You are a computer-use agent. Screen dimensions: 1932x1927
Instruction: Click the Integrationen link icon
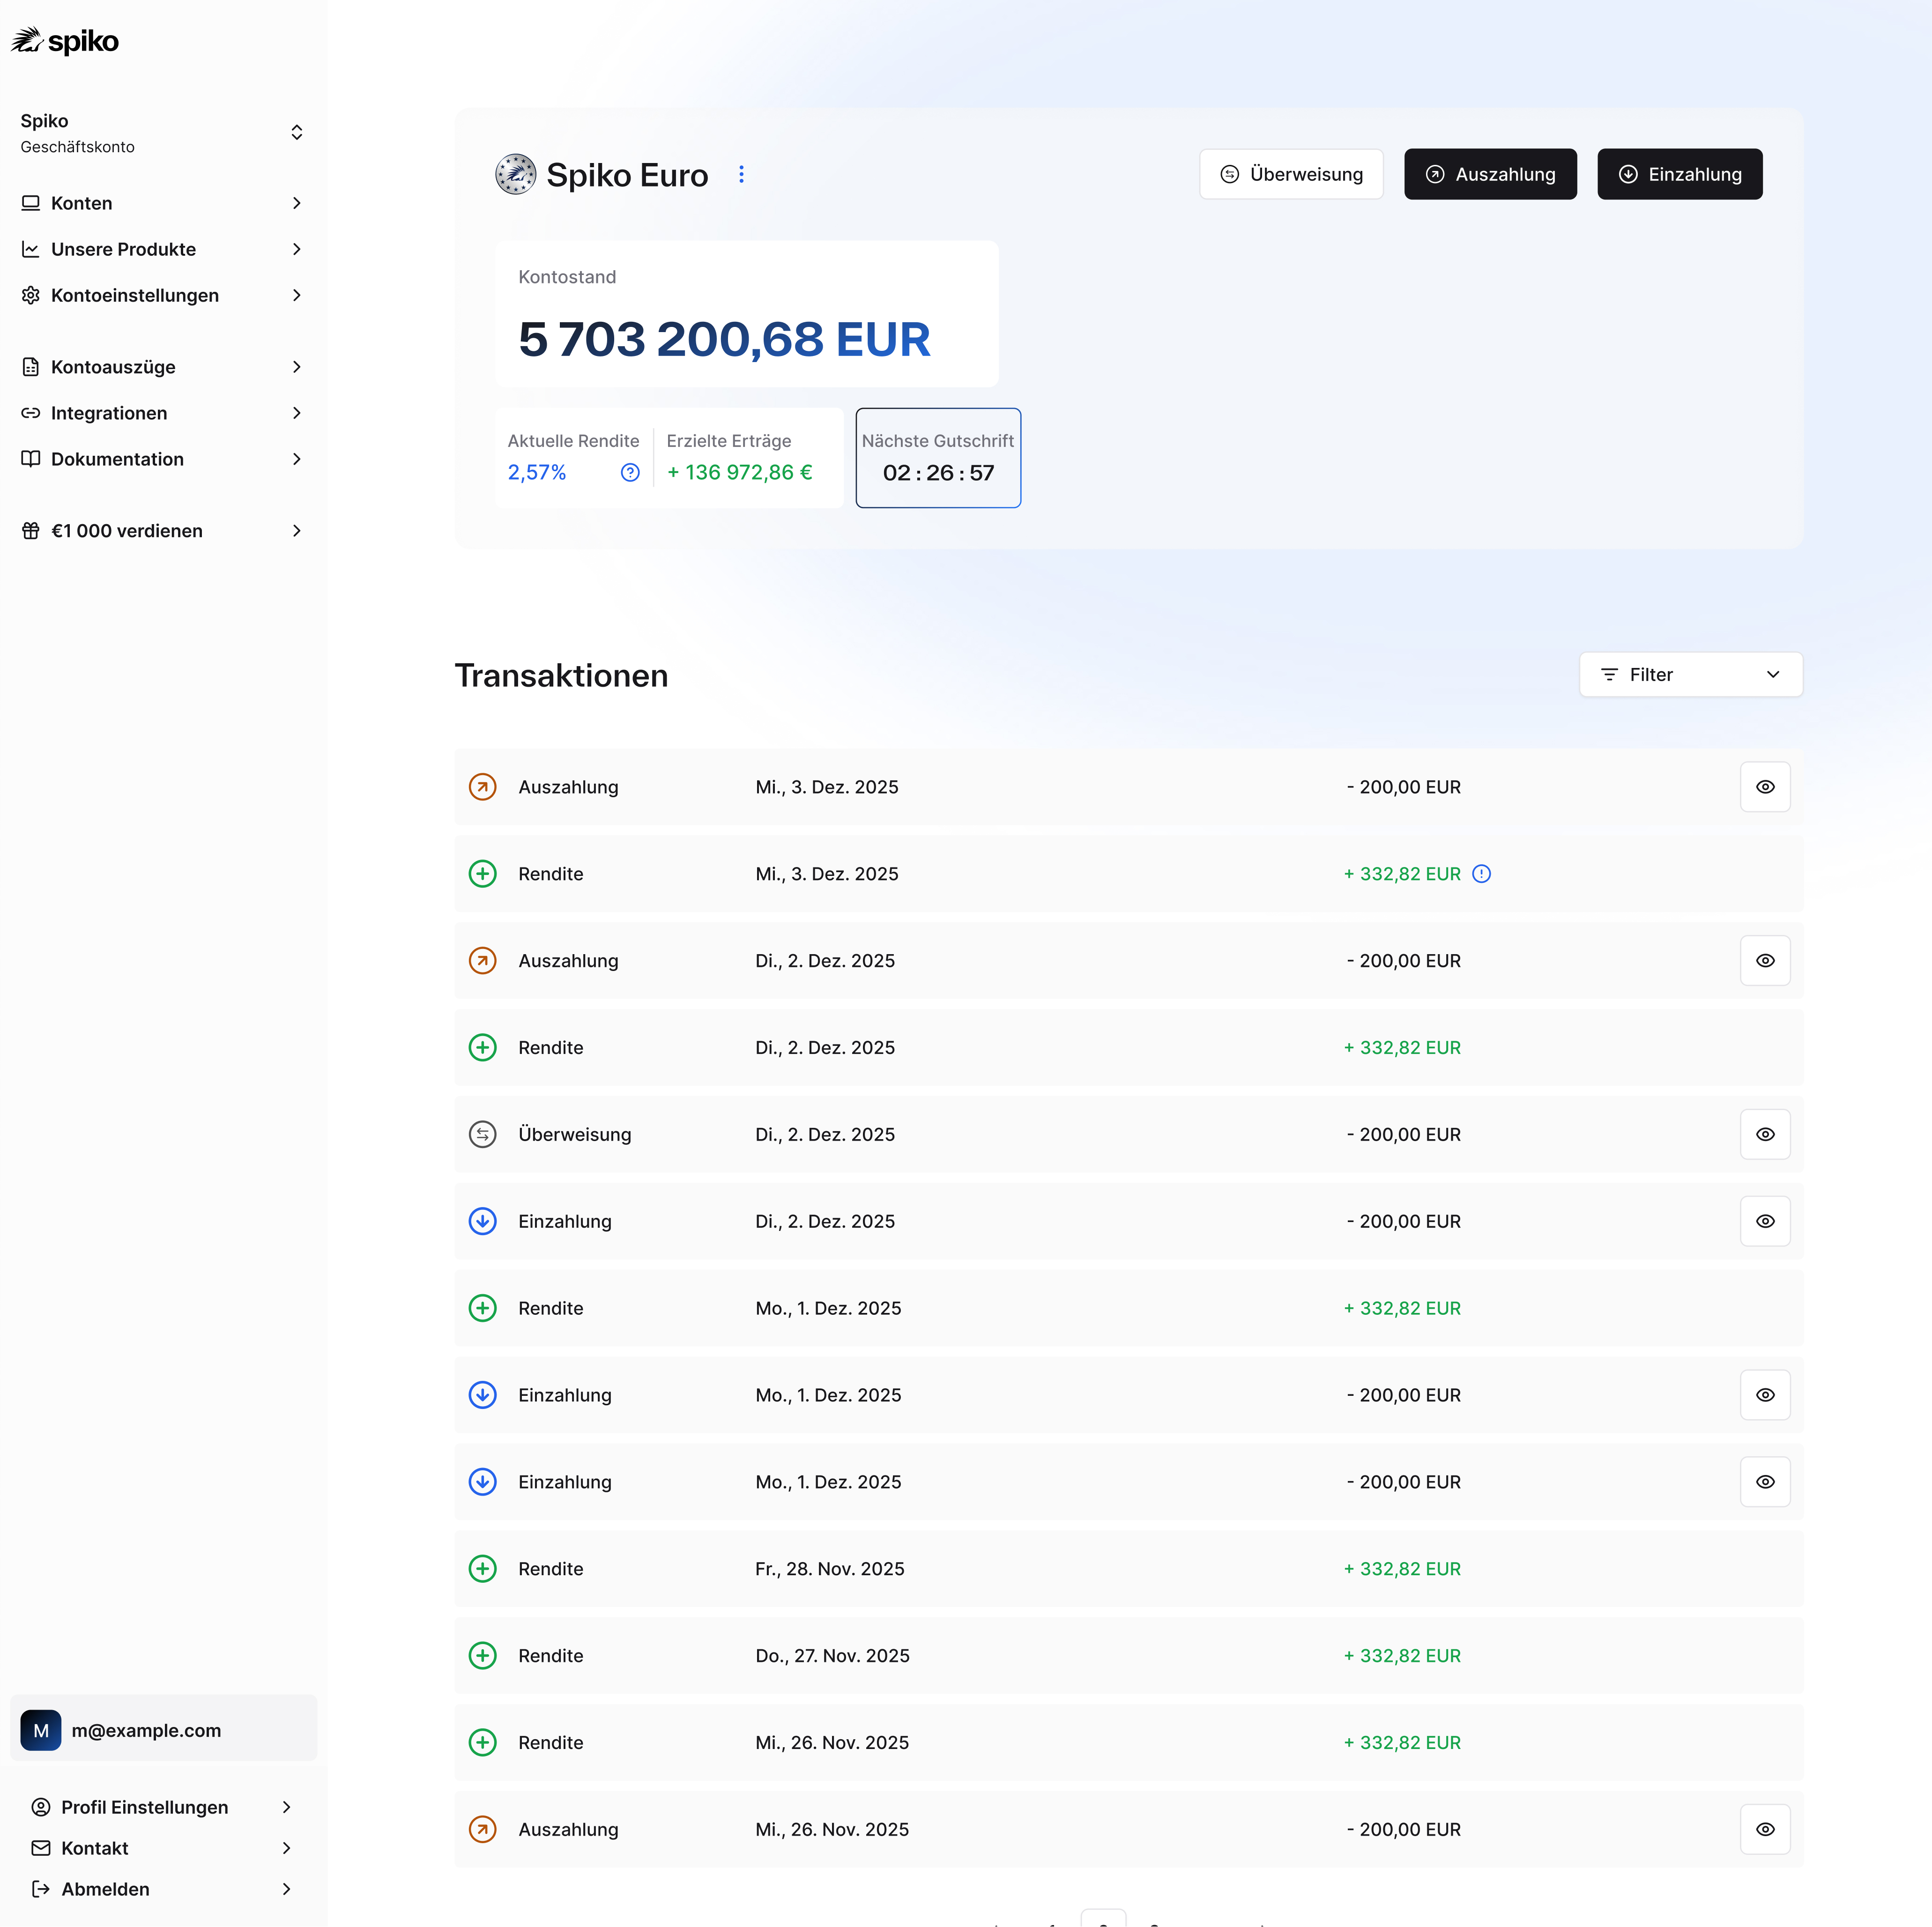(31, 413)
